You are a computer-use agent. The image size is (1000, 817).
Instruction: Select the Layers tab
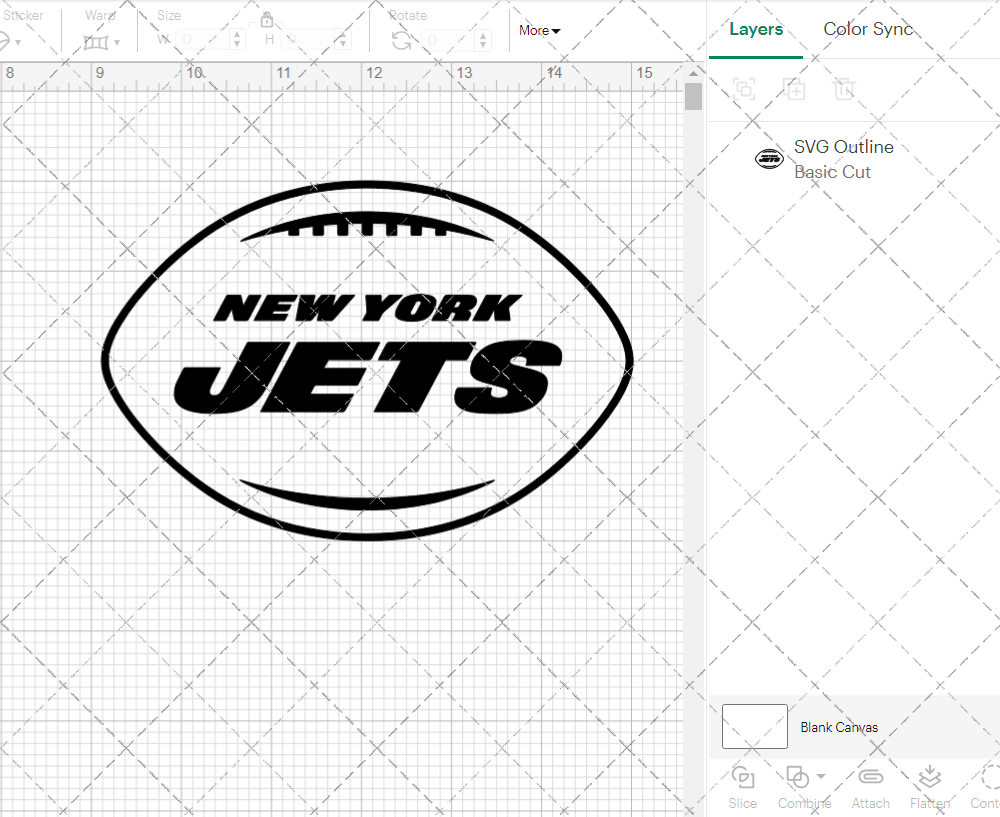click(x=756, y=29)
